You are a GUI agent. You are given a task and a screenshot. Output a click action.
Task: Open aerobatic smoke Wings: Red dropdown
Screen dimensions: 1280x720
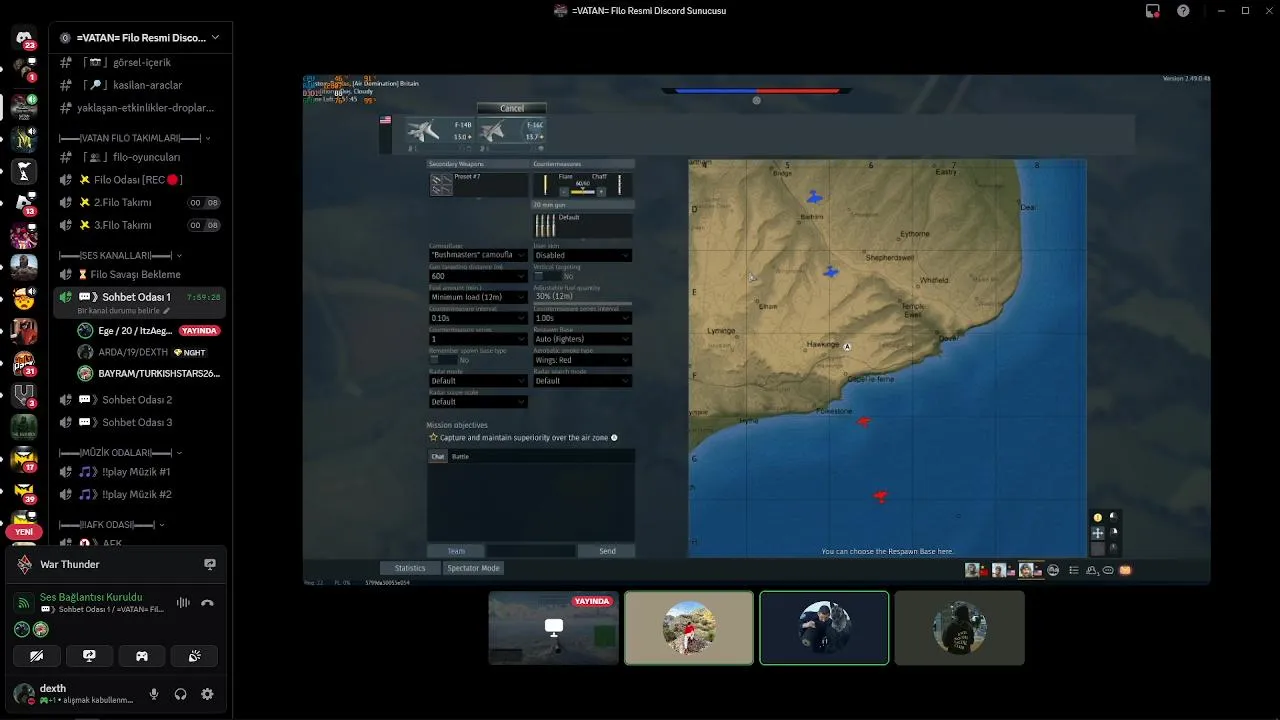(x=582, y=360)
